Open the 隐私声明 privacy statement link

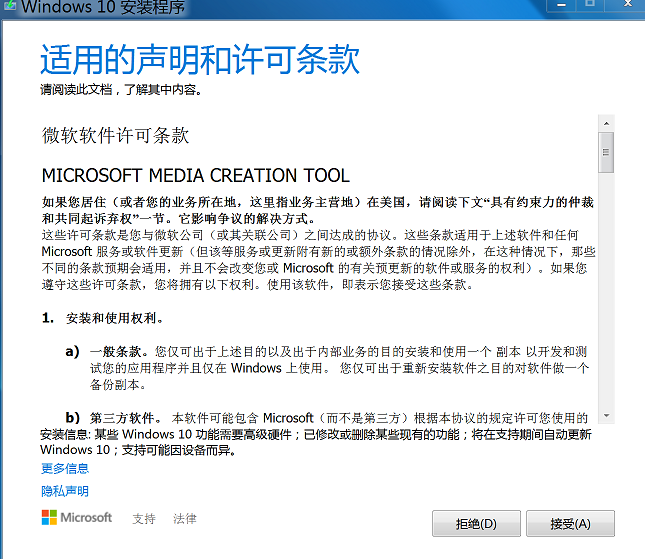65,491
